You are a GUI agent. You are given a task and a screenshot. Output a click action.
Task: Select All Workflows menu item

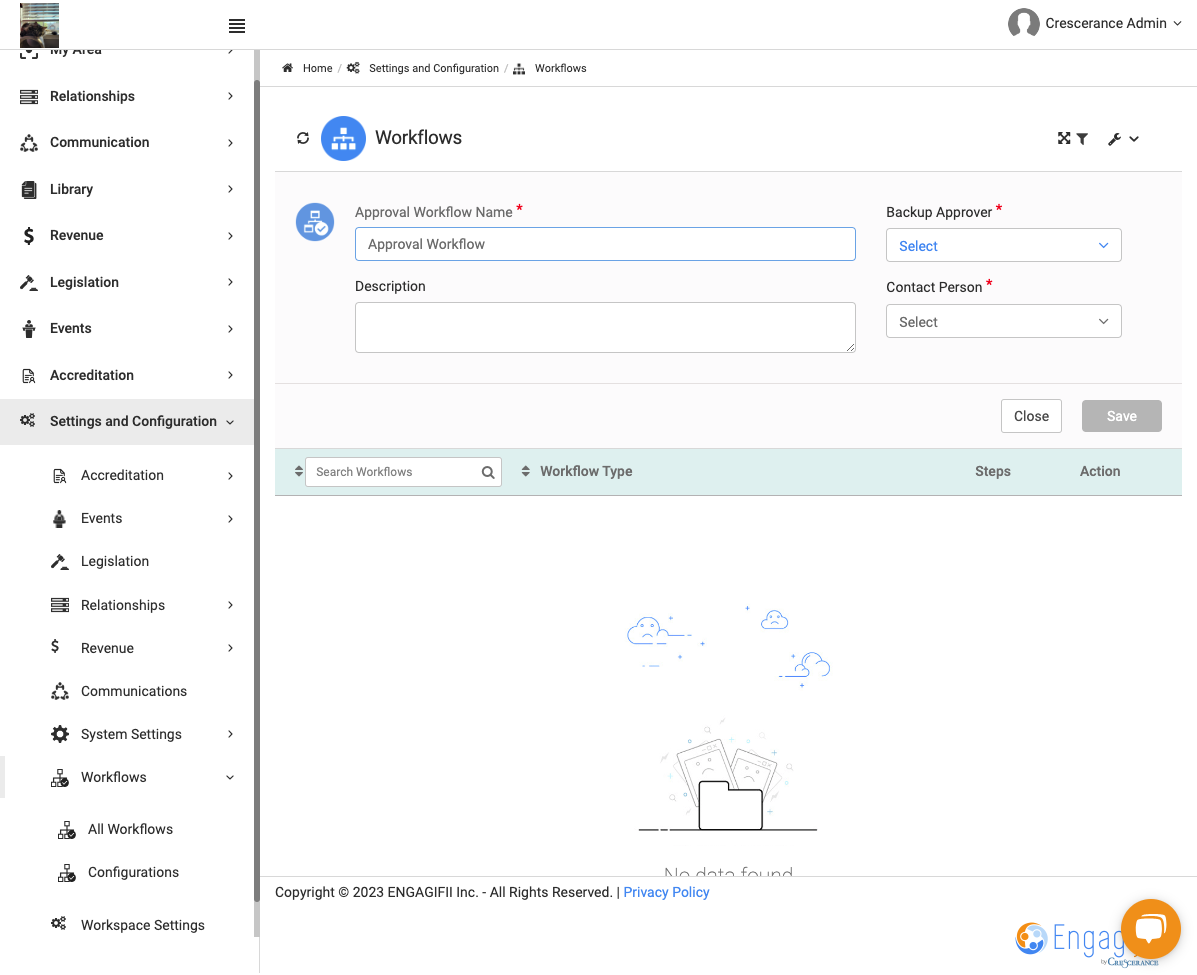(x=130, y=829)
